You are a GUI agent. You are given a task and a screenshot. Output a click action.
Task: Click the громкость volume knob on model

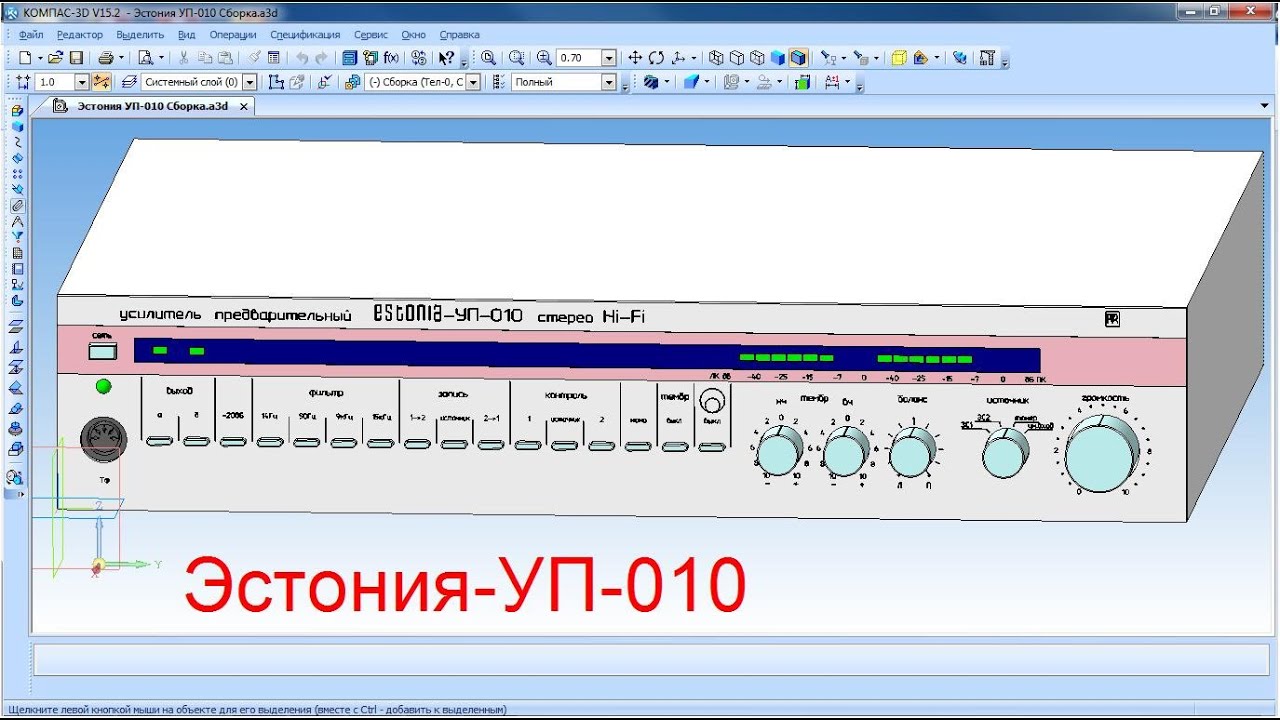pos(1100,454)
